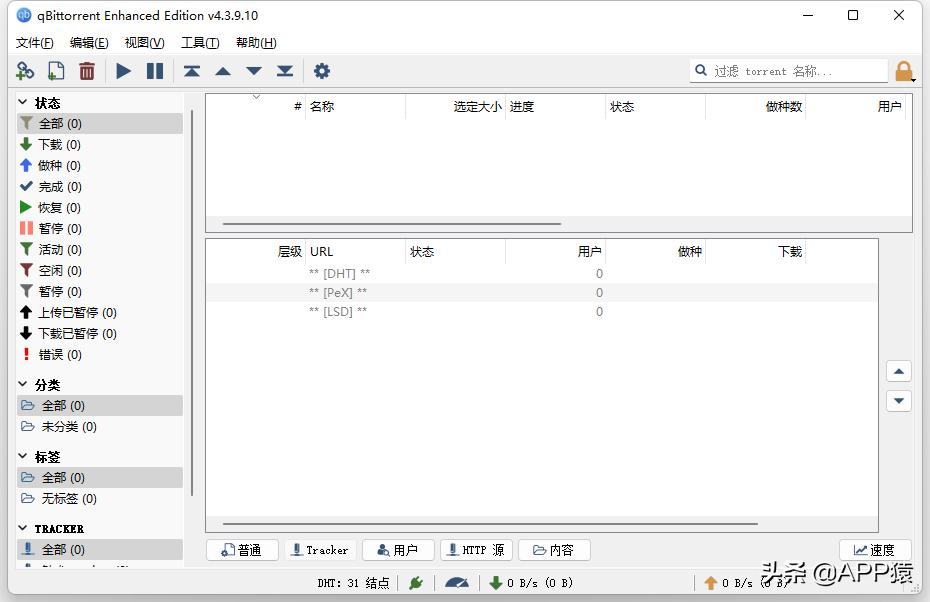Screen dimensions: 930x602
Task: Select the 错误 (0) status filter
Action: point(100,355)
